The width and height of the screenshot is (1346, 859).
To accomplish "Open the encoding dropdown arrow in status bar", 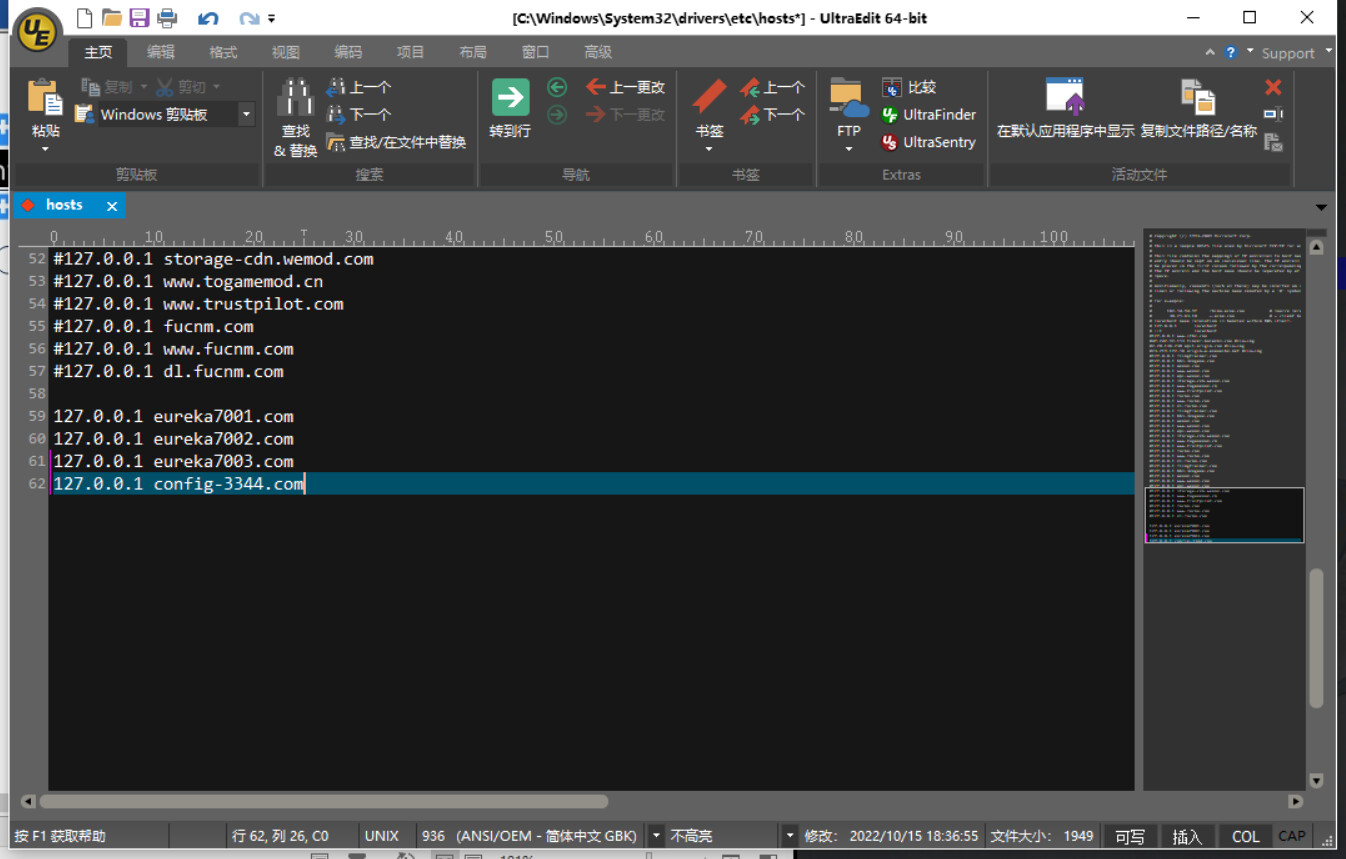I will point(657,836).
